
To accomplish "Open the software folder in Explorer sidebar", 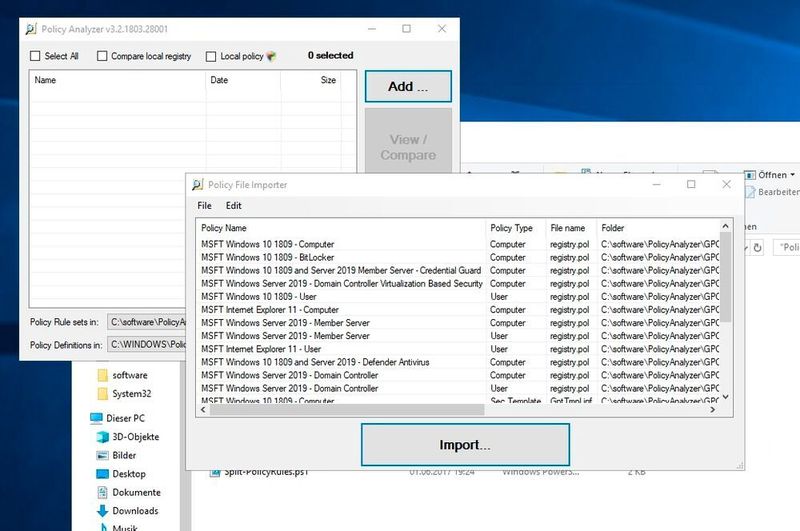I will (130, 375).
